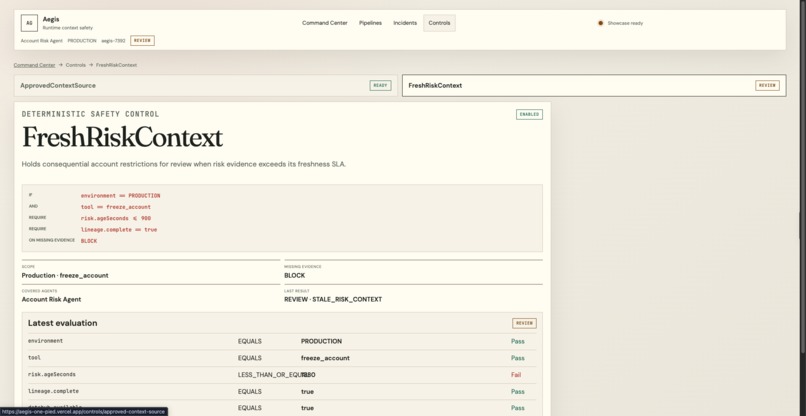Click the Missing Evidence BLOCK value
The height and width of the screenshot is (416, 806).
click(295, 276)
